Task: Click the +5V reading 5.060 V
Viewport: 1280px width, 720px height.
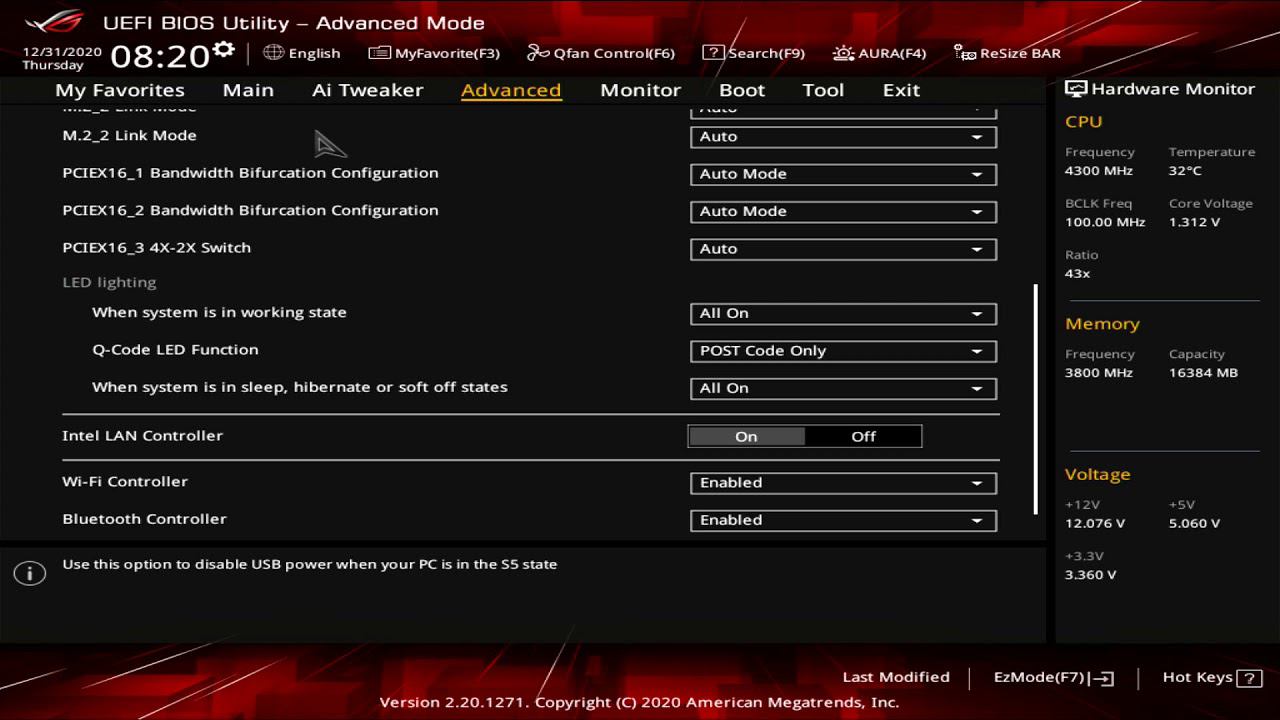Action: (x=1194, y=524)
